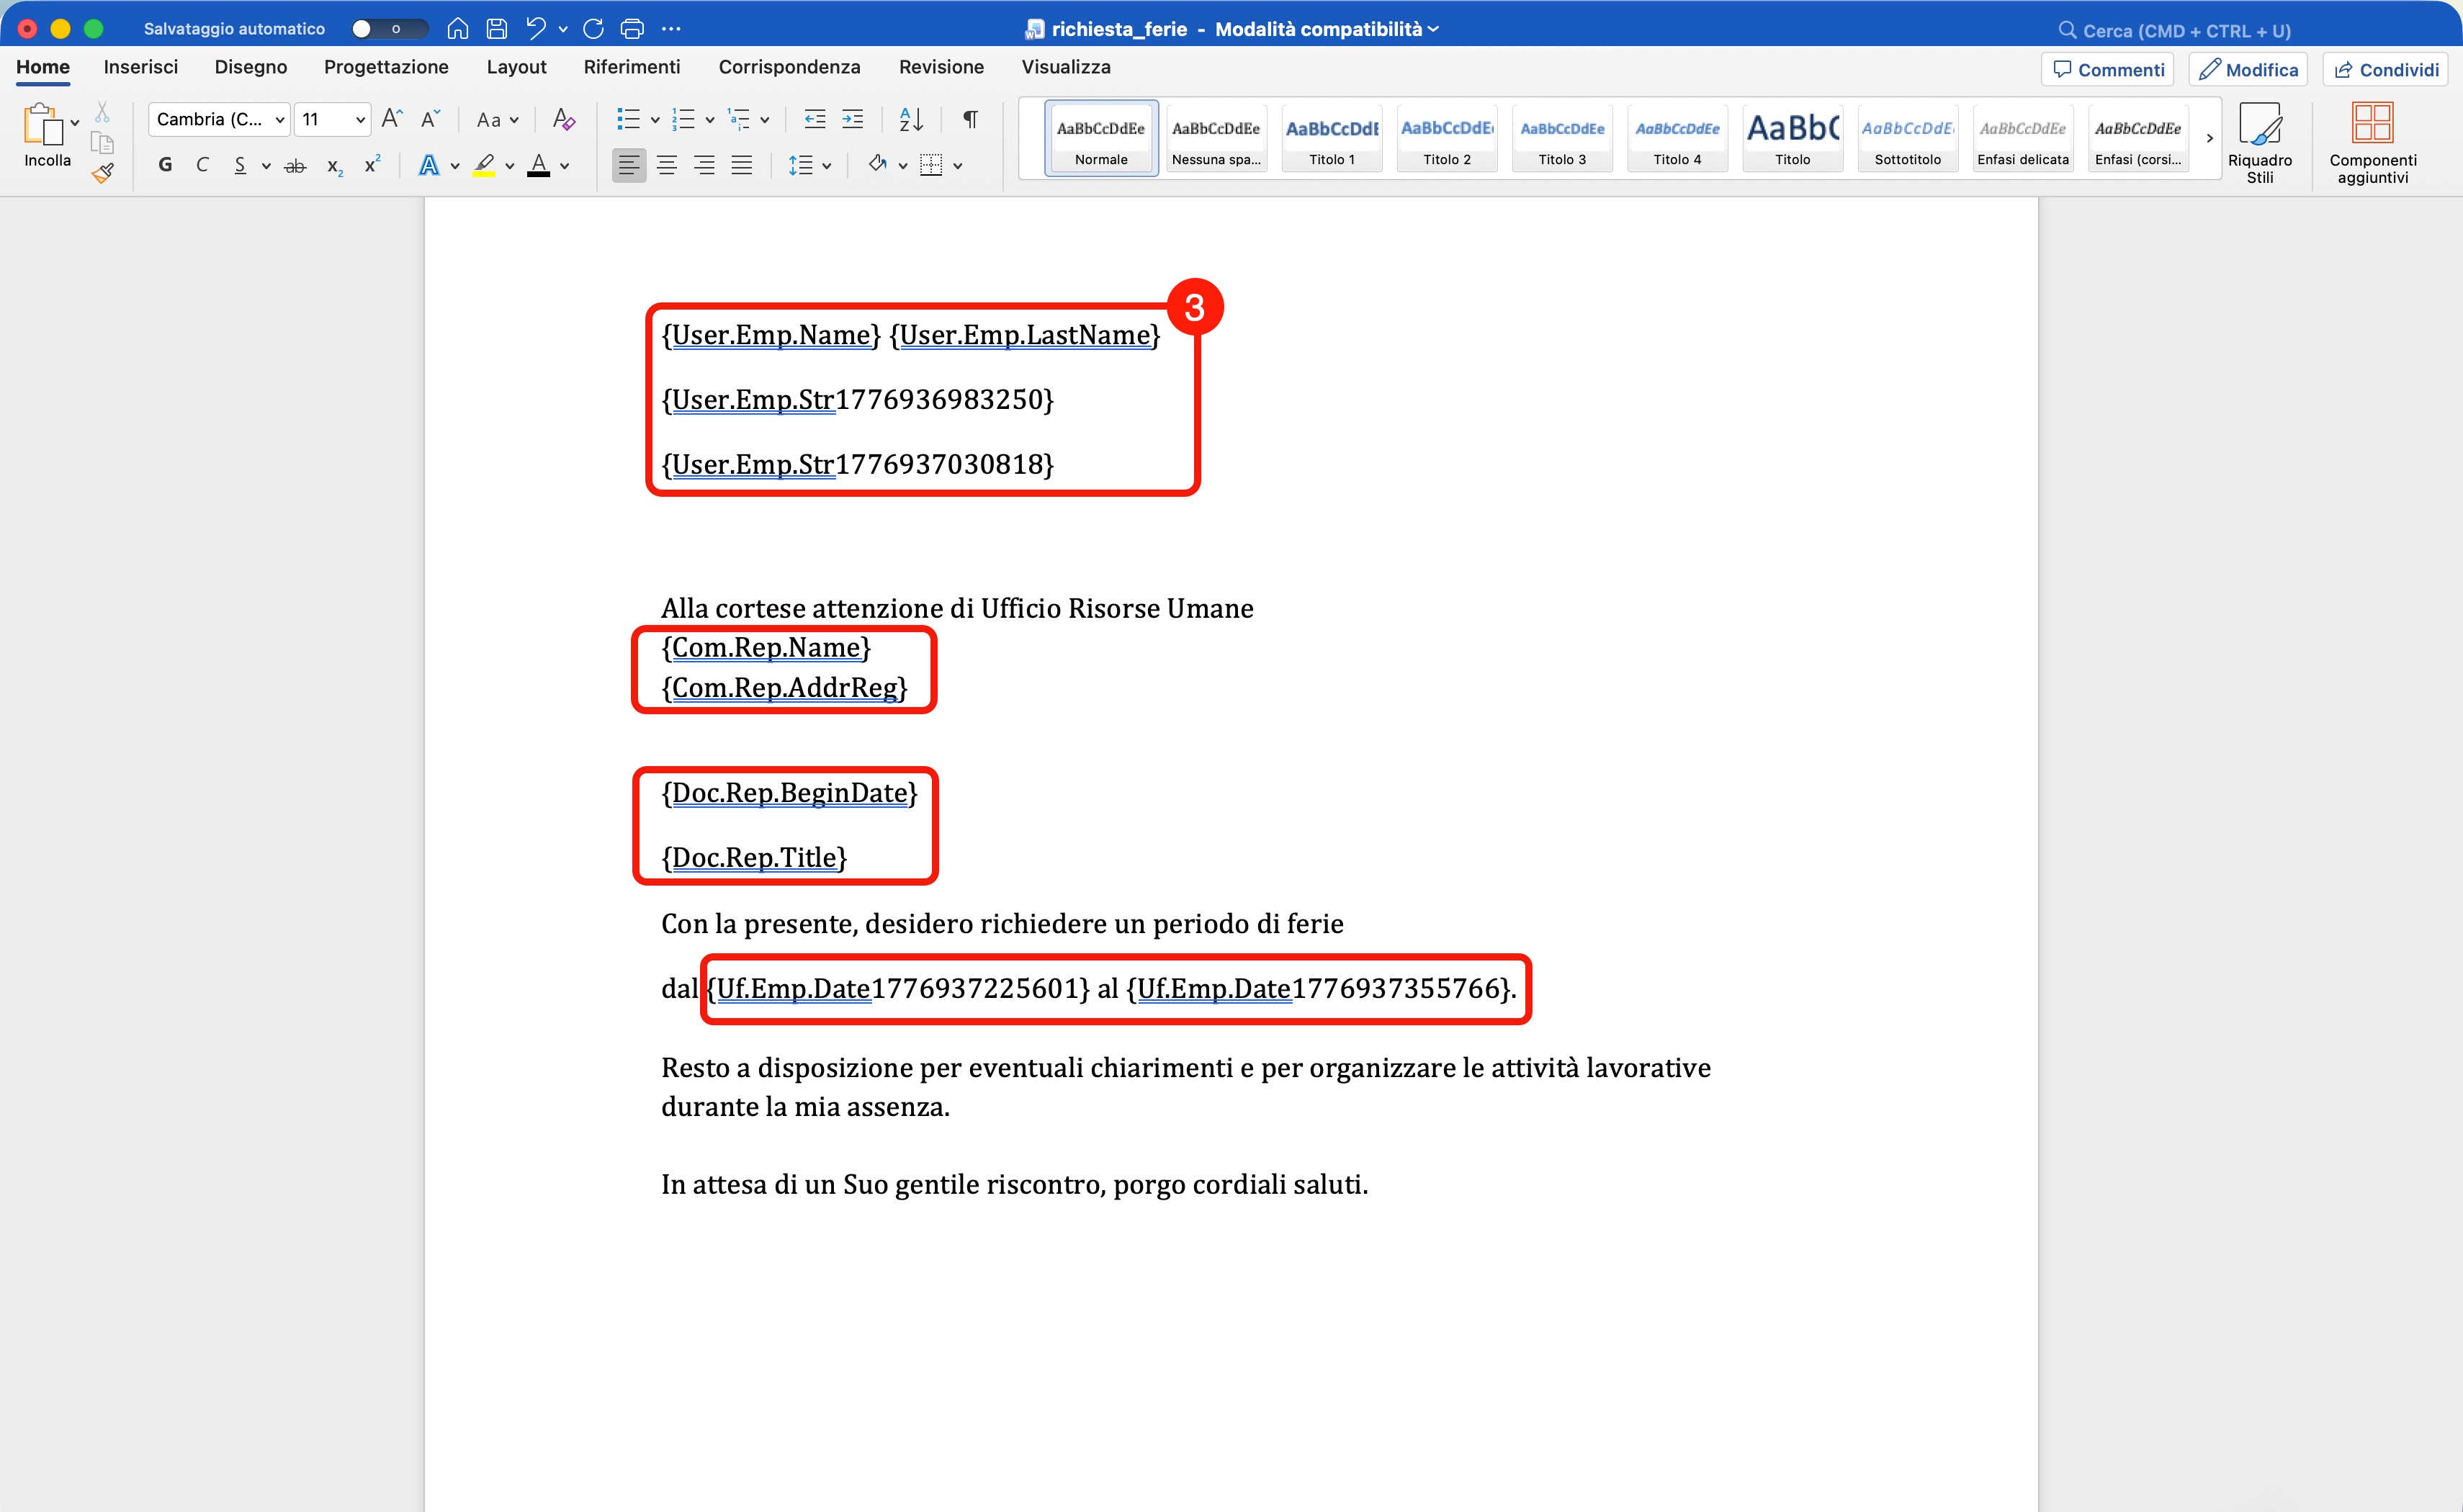The width and height of the screenshot is (2463, 1512).
Task: Increase indent with the indent icon
Action: tap(852, 119)
